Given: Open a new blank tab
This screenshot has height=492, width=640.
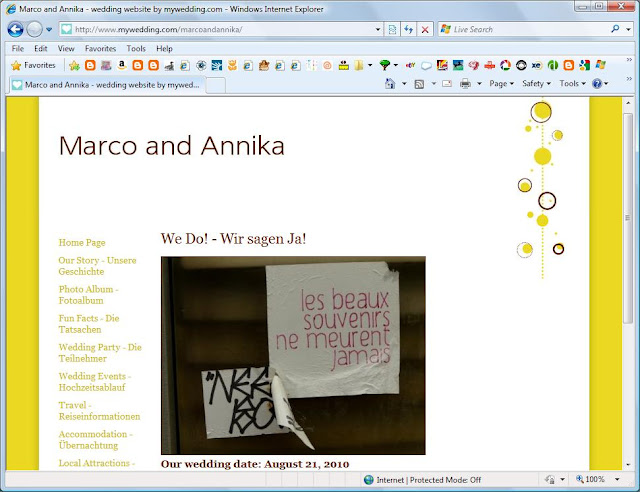Looking at the screenshot, I should [216, 85].
